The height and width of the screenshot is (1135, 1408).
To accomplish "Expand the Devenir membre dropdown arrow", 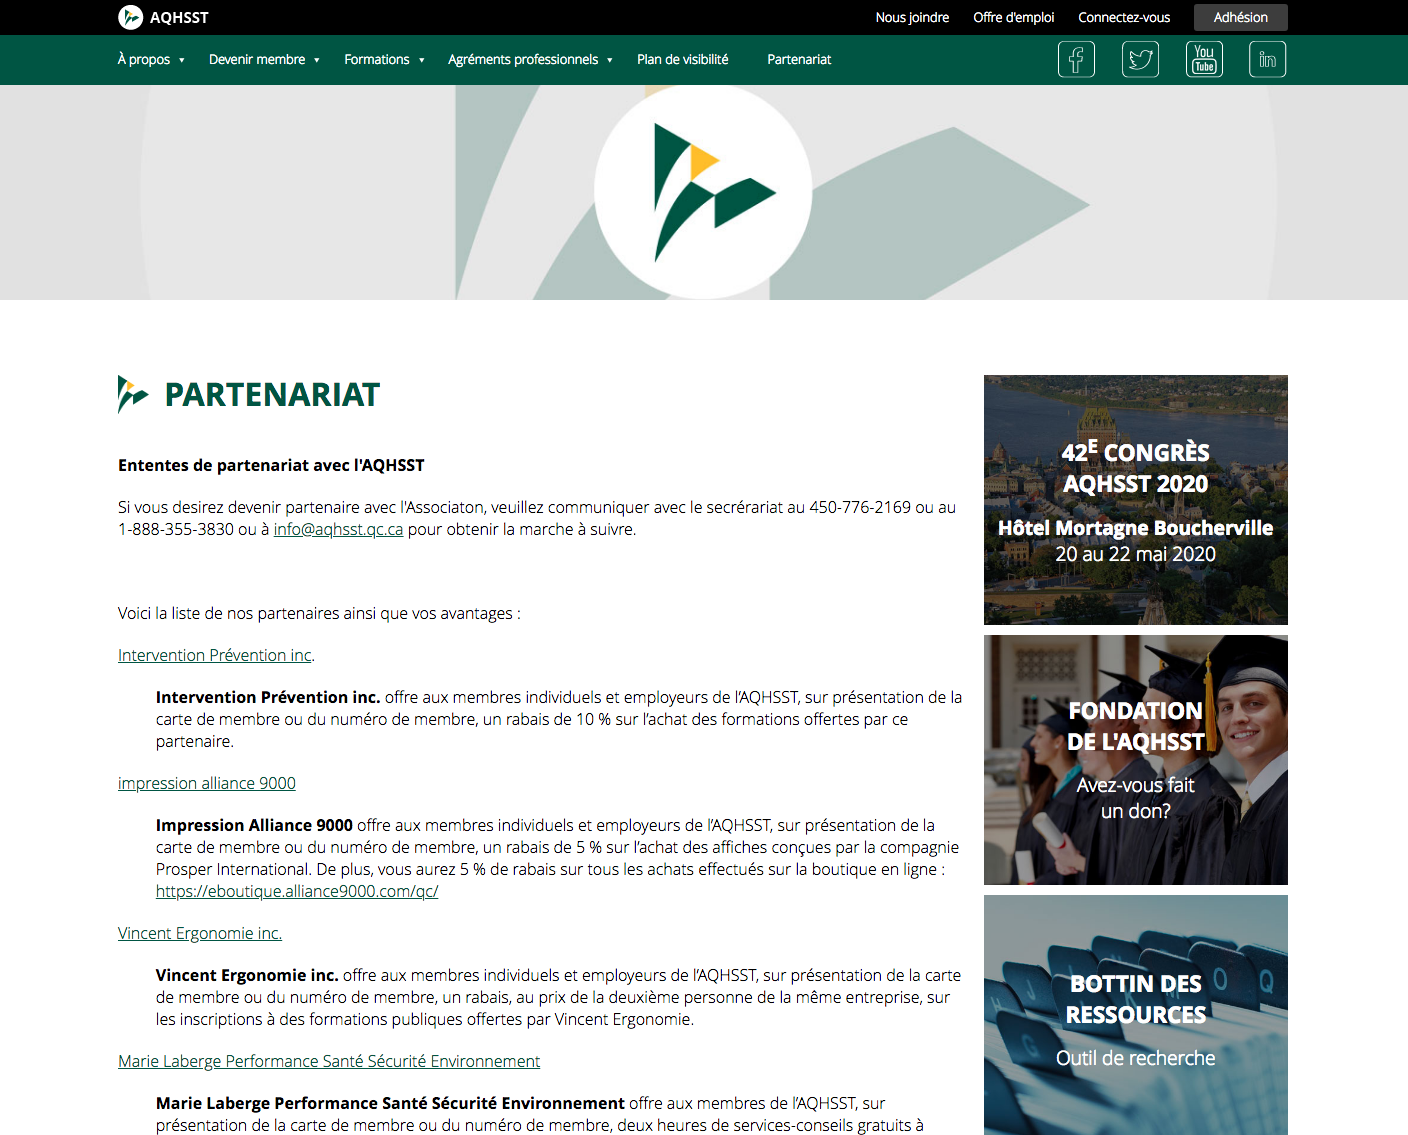I will pos(317,60).
